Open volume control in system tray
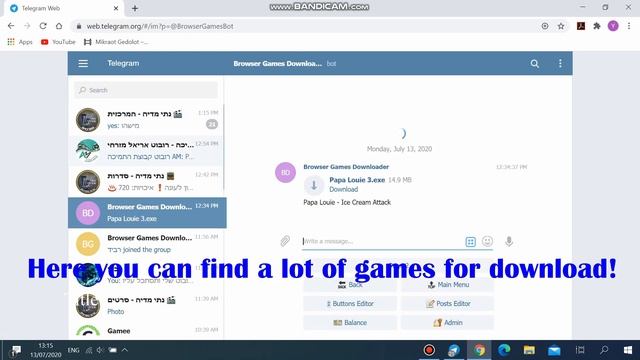Screen dimensions: 640x360 point(100,350)
